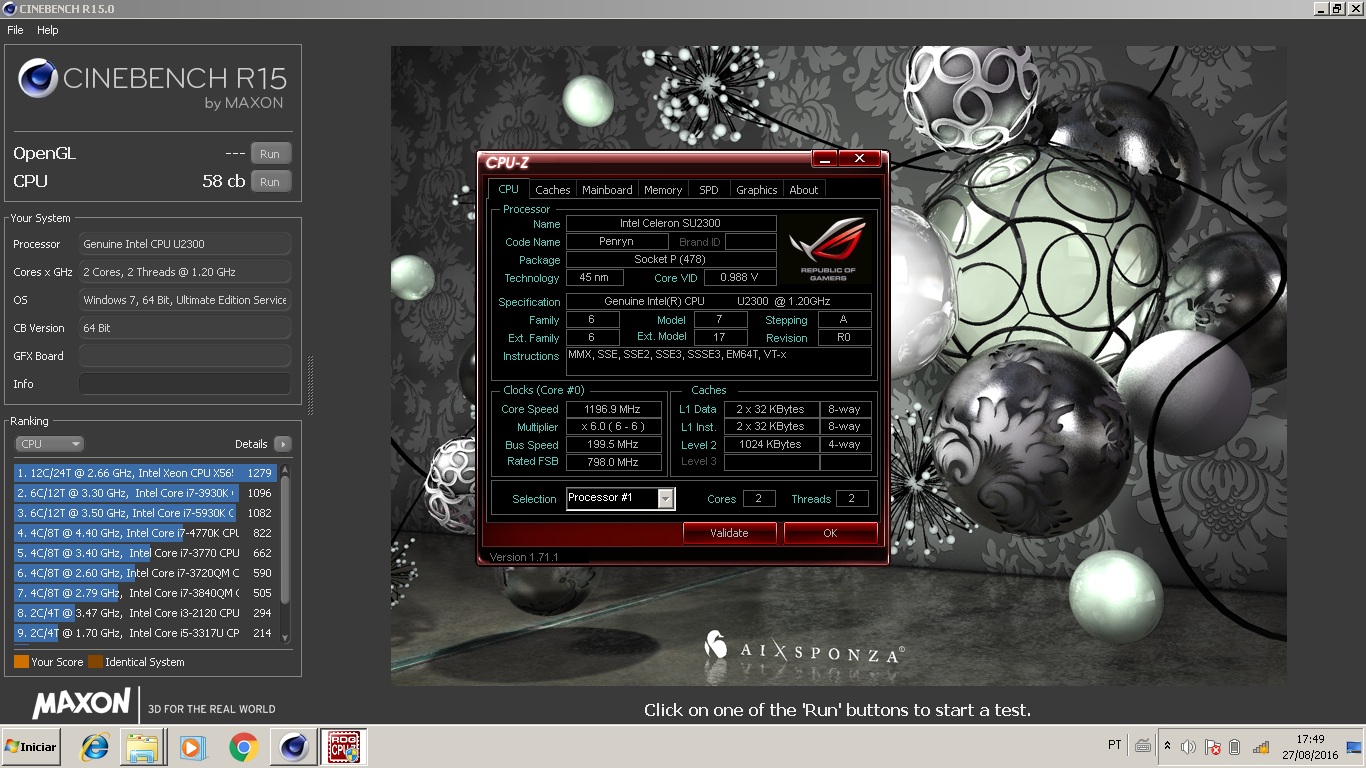Click OK button in CPU-Z
This screenshot has width=1366, height=768.
coord(830,533)
